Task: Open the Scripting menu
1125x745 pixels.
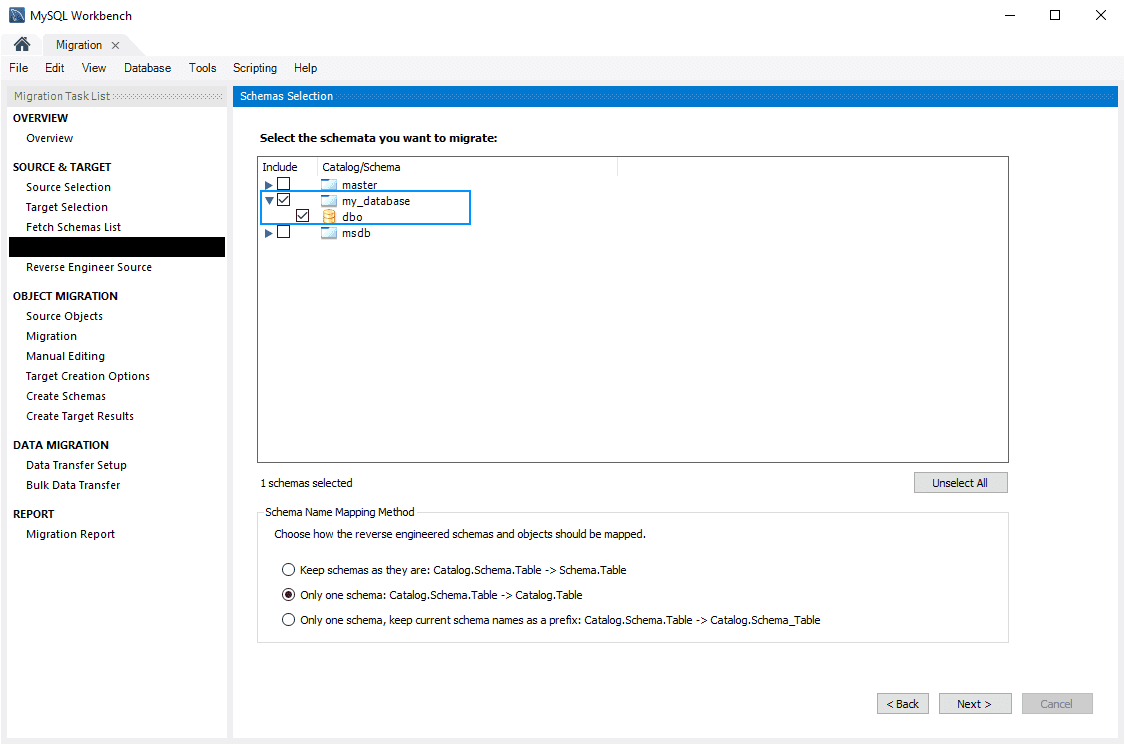Action: [x=255, y=68]
